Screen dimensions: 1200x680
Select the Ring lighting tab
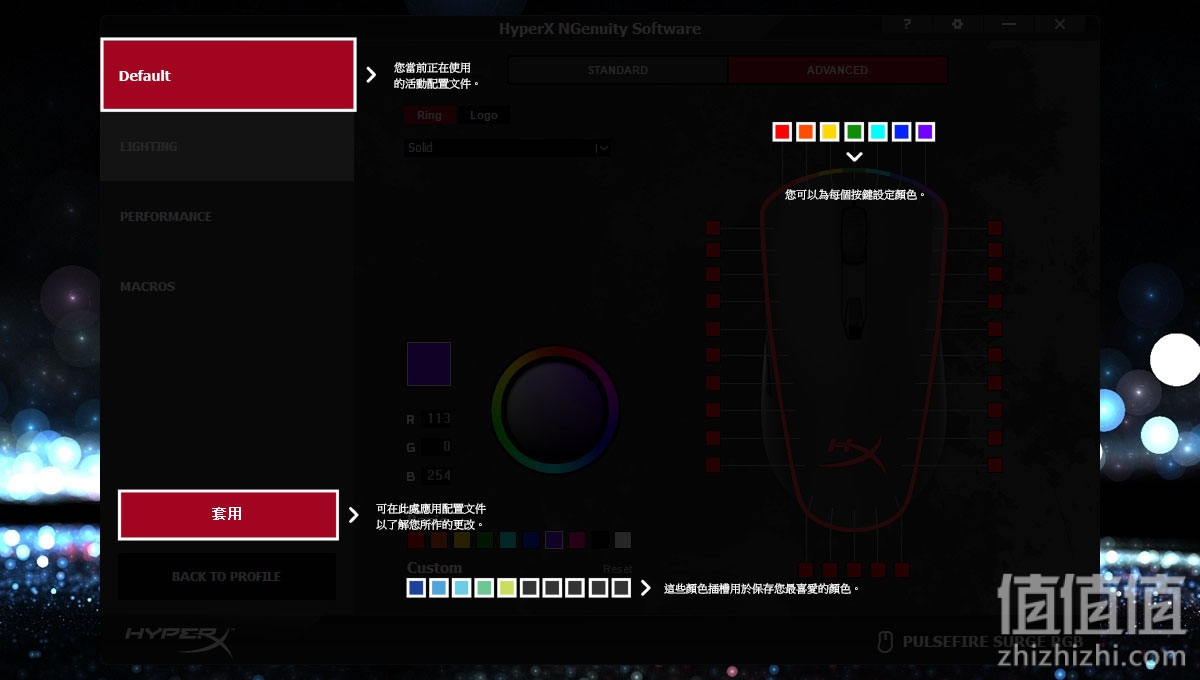[x=429, y=115]
